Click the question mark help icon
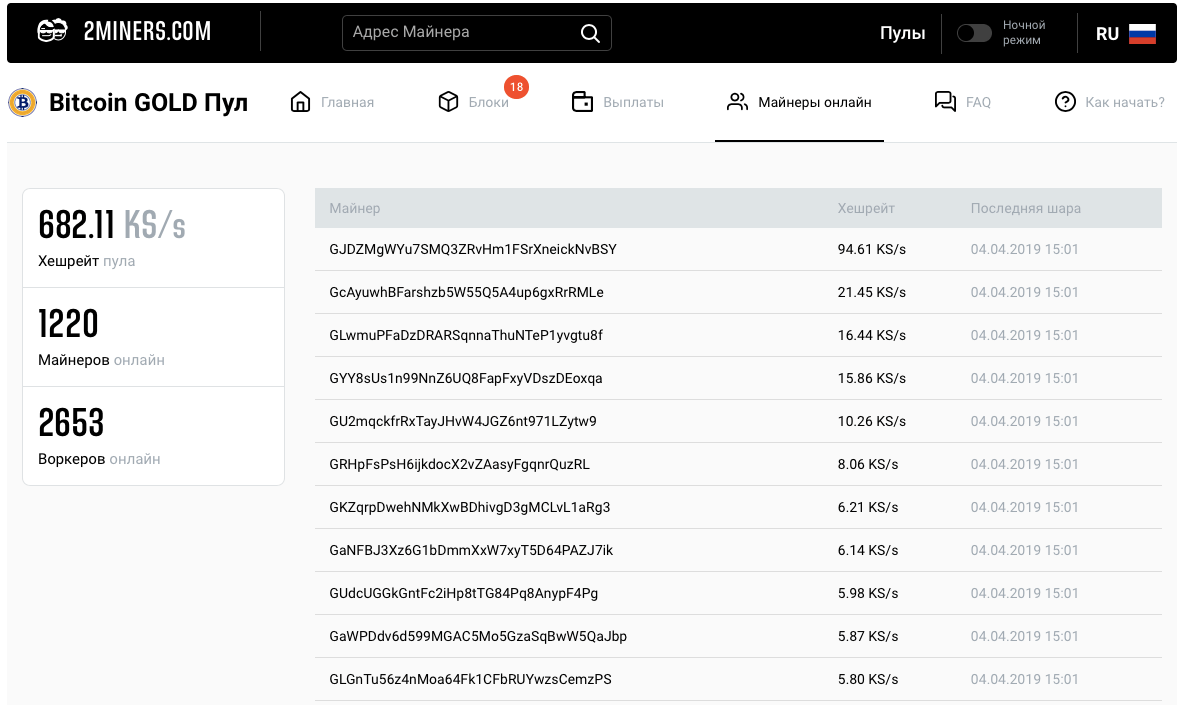 [x=1065, y=102]
